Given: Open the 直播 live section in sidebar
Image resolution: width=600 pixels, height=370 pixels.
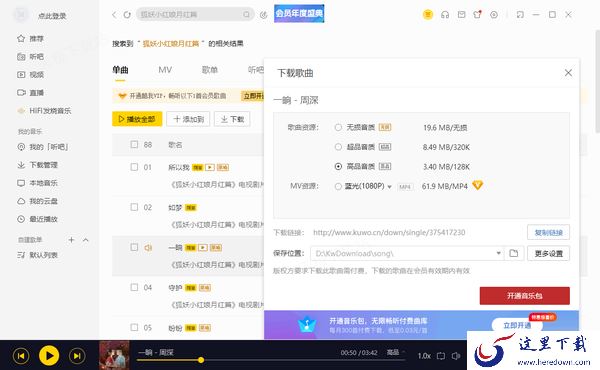Looking at the screenshot, I should tap(30, 93).
